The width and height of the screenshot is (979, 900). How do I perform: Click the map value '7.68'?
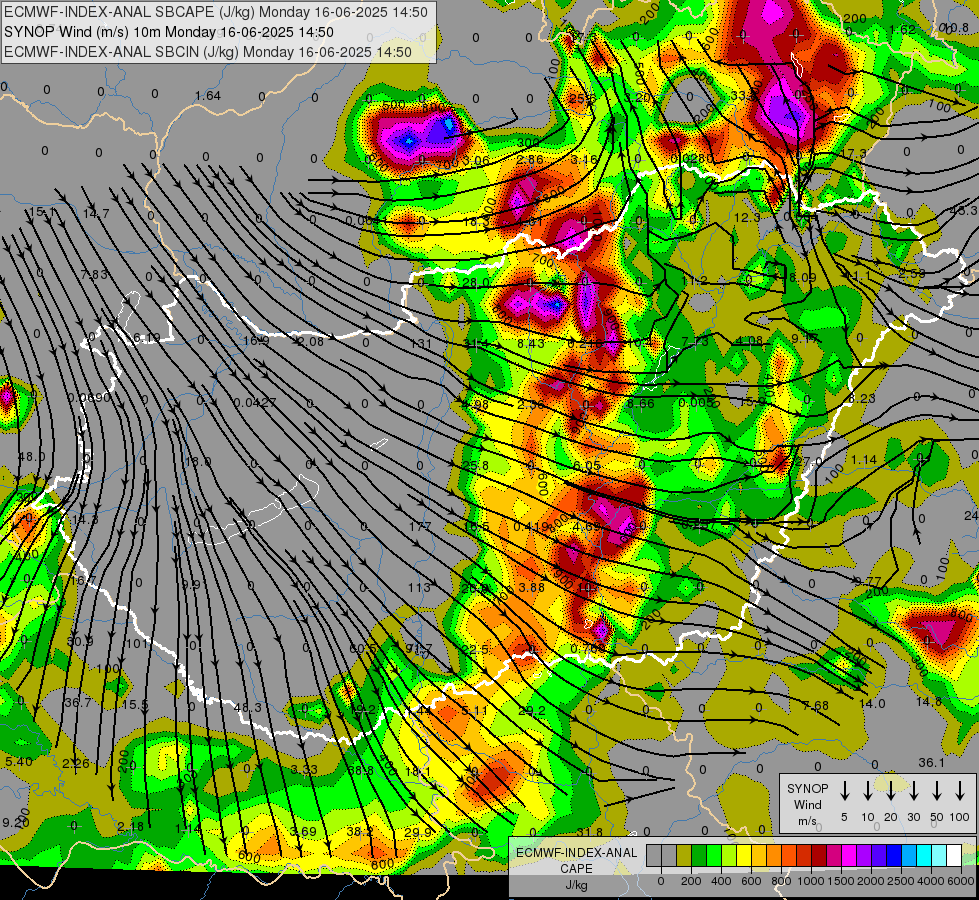pos(815,706)
